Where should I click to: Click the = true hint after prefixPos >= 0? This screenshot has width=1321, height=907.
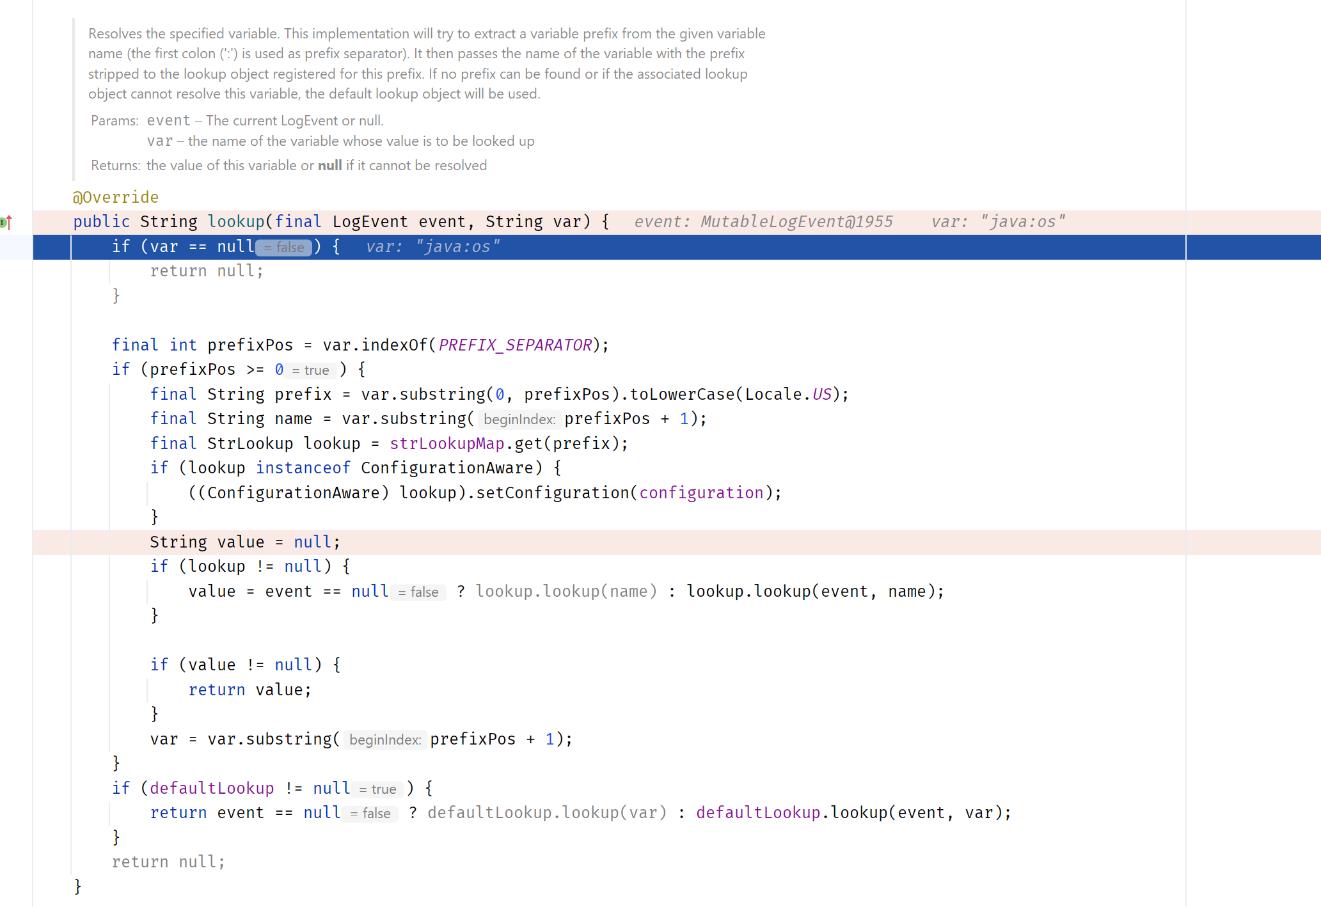point(311,370)
